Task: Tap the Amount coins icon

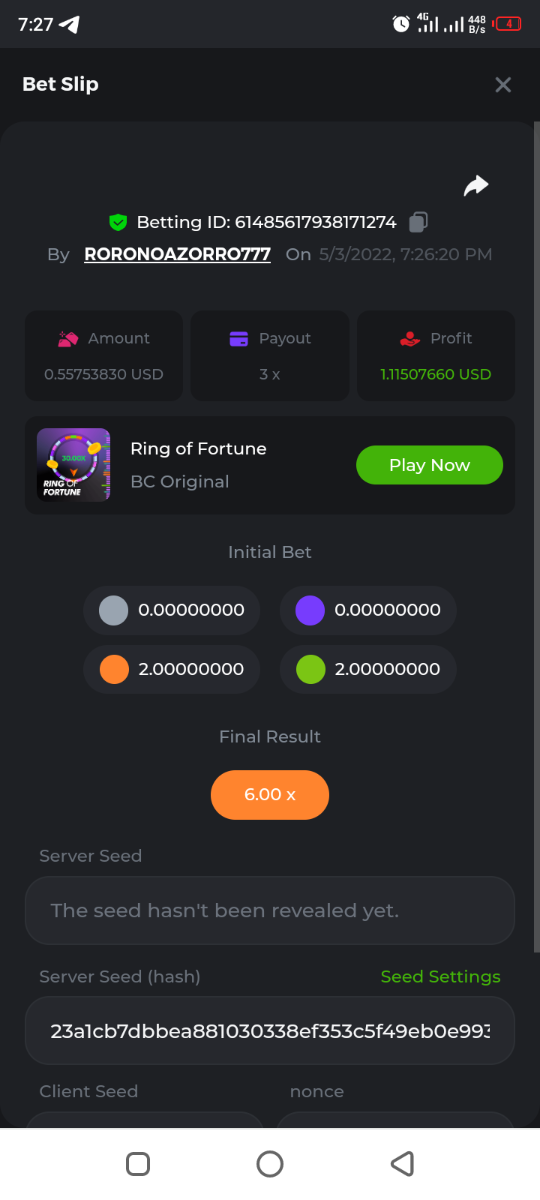Action: point(68,339)
